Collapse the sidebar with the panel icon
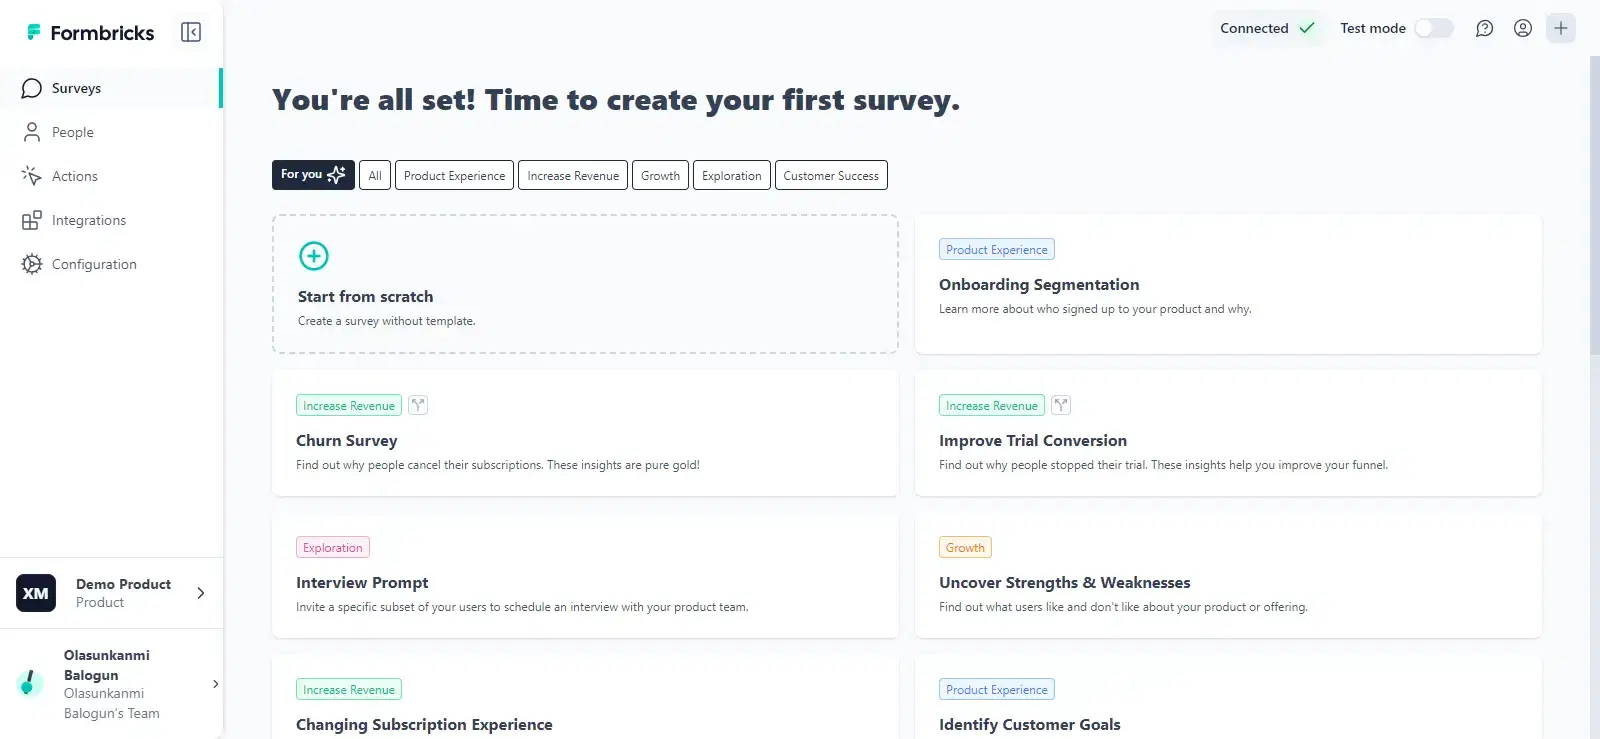 (x=191, y=33)
